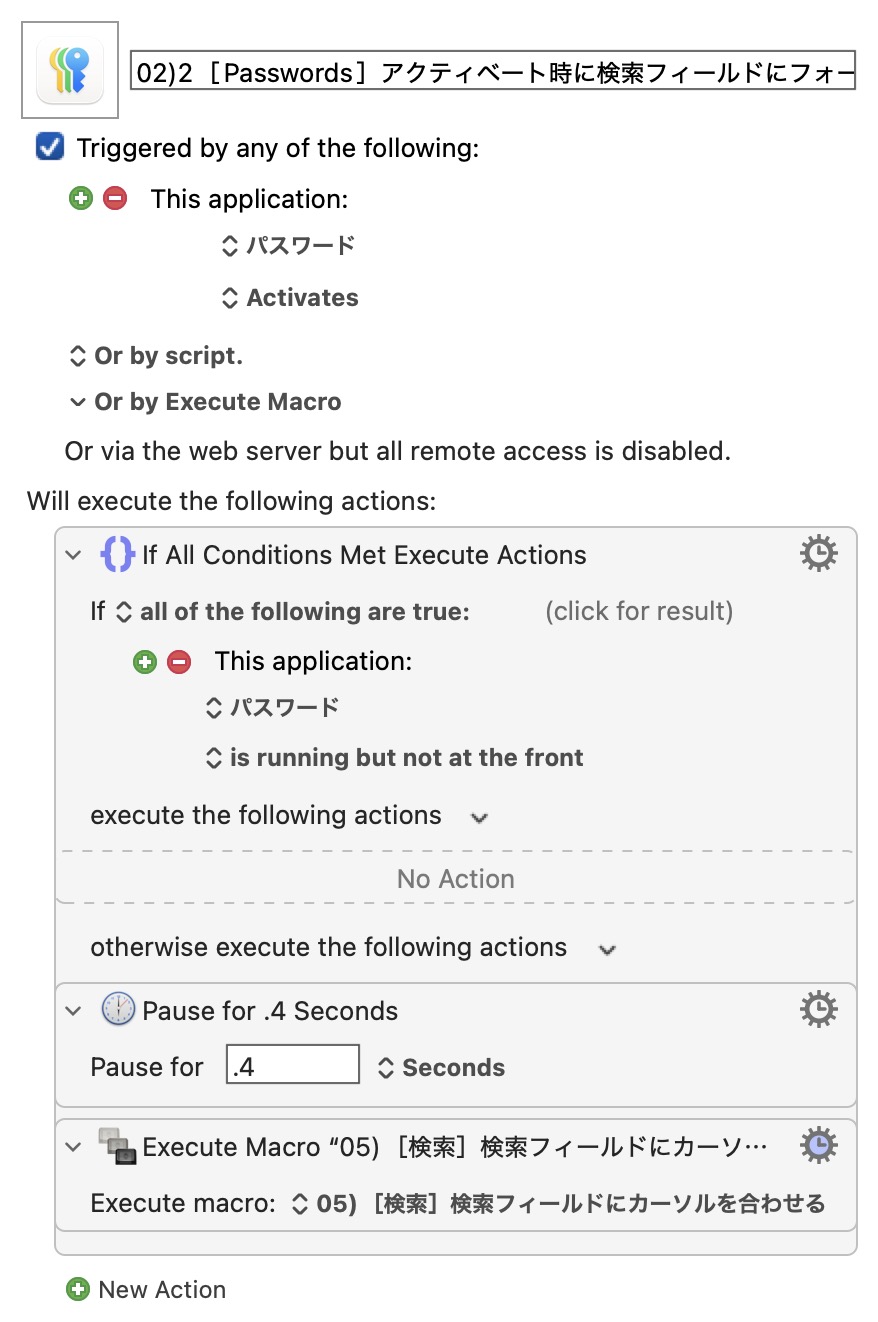Image resolution: width=878 pixels, height=1322 pixels.
Task: Collapse the Or by Execute Macro section
Action: pyautogui.click(x=77, y=402)
